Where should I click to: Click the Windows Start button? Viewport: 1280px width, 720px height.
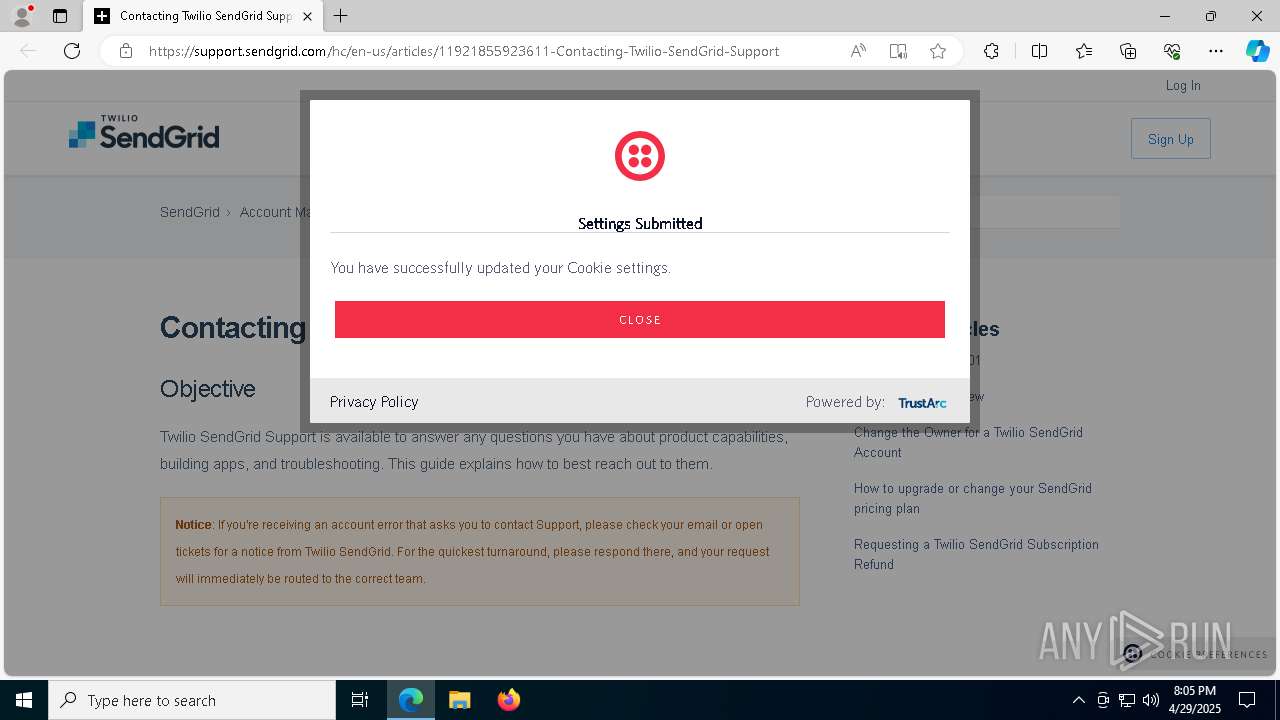tap(24, 700)
